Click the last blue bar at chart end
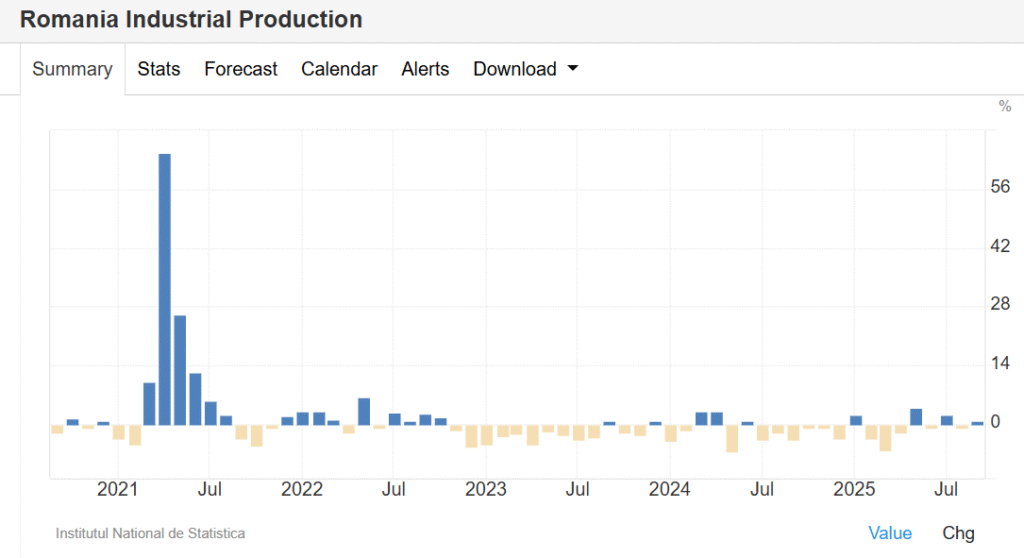Viewport: 1024px width, 558px height. tap(977, 423)
